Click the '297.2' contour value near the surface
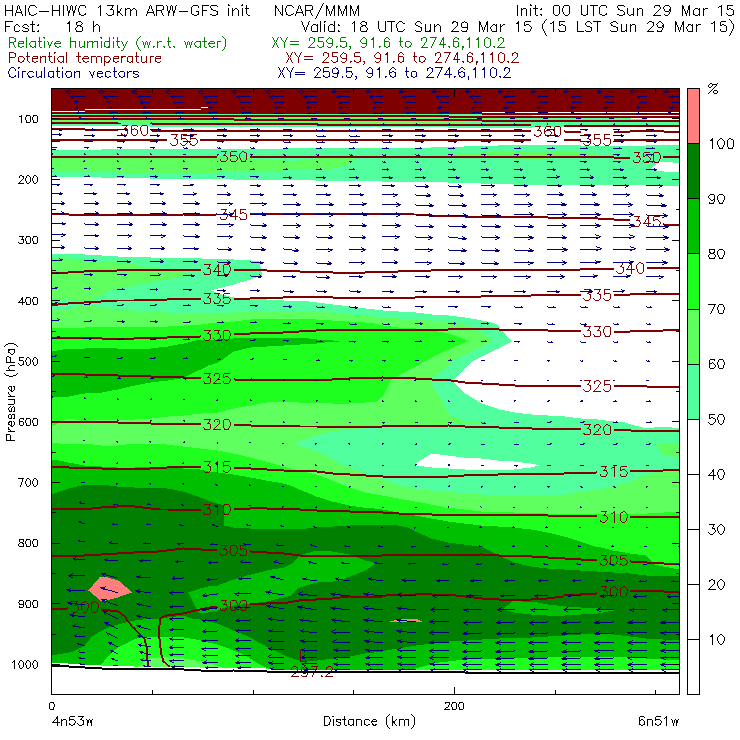The height and width of the screenshot is (740, 740). (312, 672)
